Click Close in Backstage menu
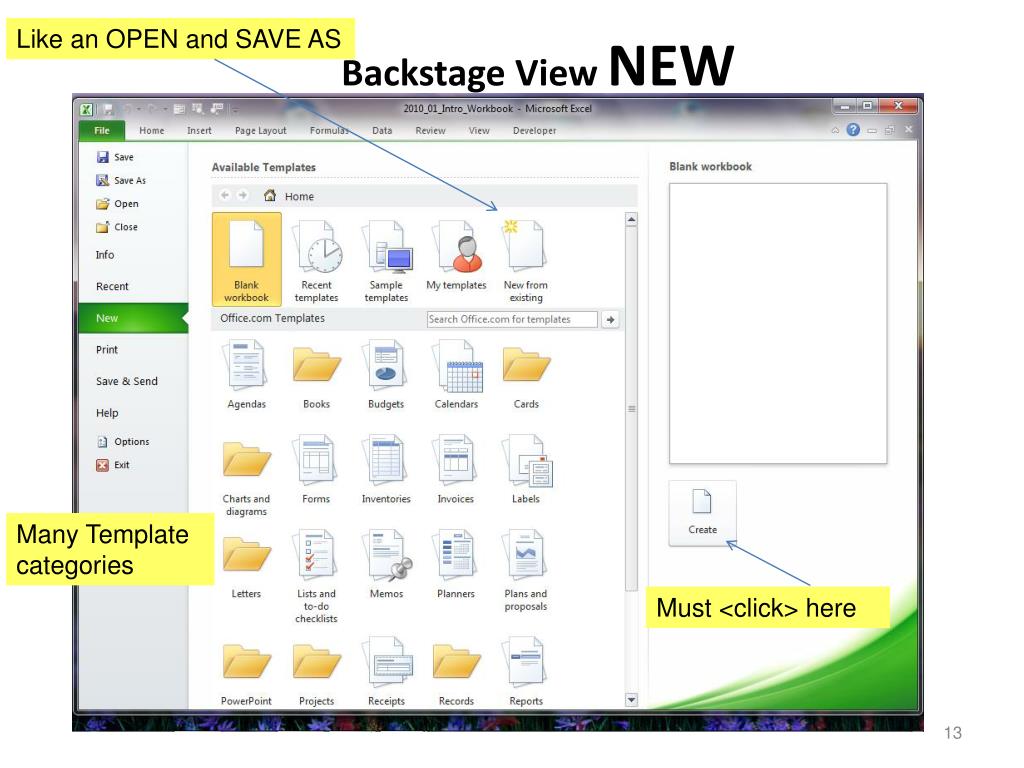Viewport: 1024px width, 768px height. pos(117,227)
